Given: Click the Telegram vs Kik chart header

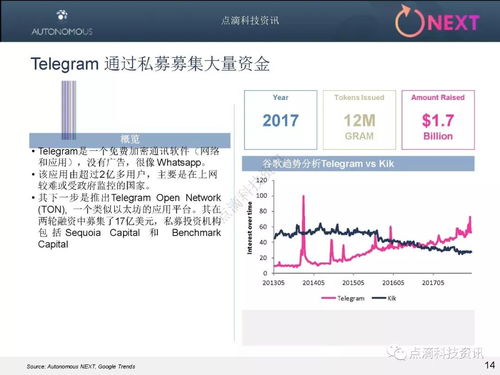Looking at the screenshot, I should pyautogui.click(x=358, y=164).
